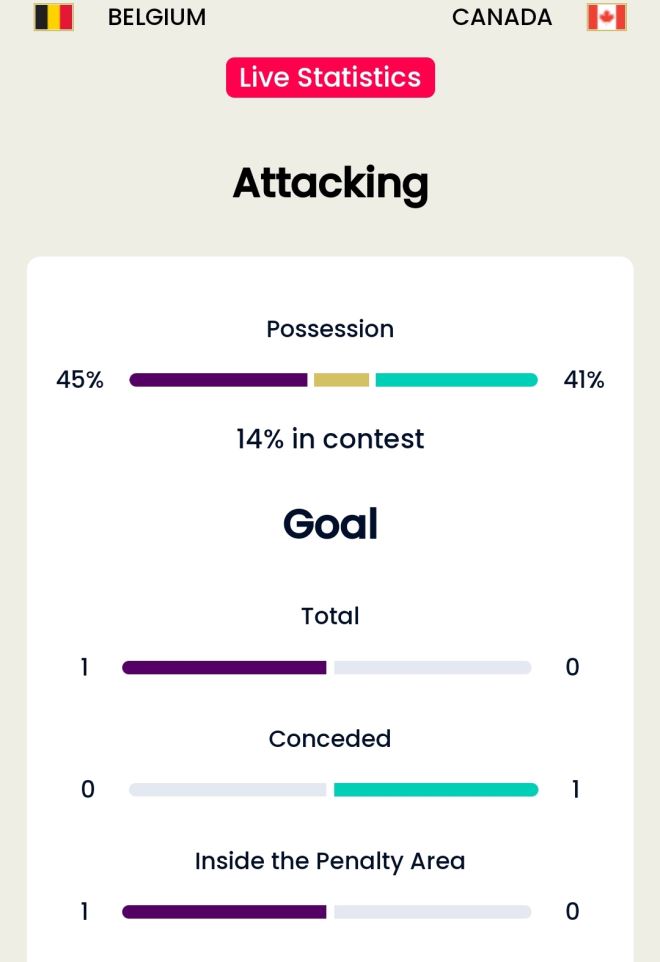Click Canada's 41% possession value
The height and width of the screenshot is (962, 660).
(584, 380)
